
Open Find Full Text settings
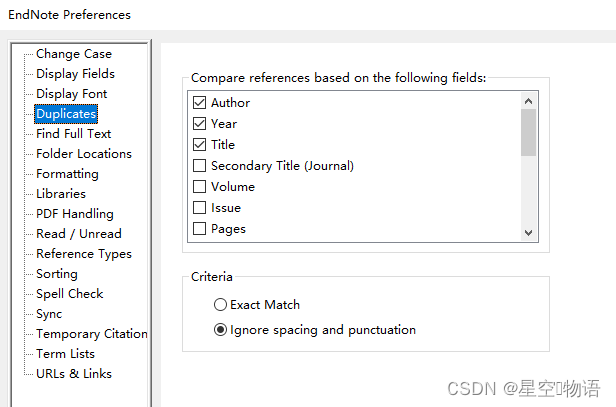pos(73,134)
